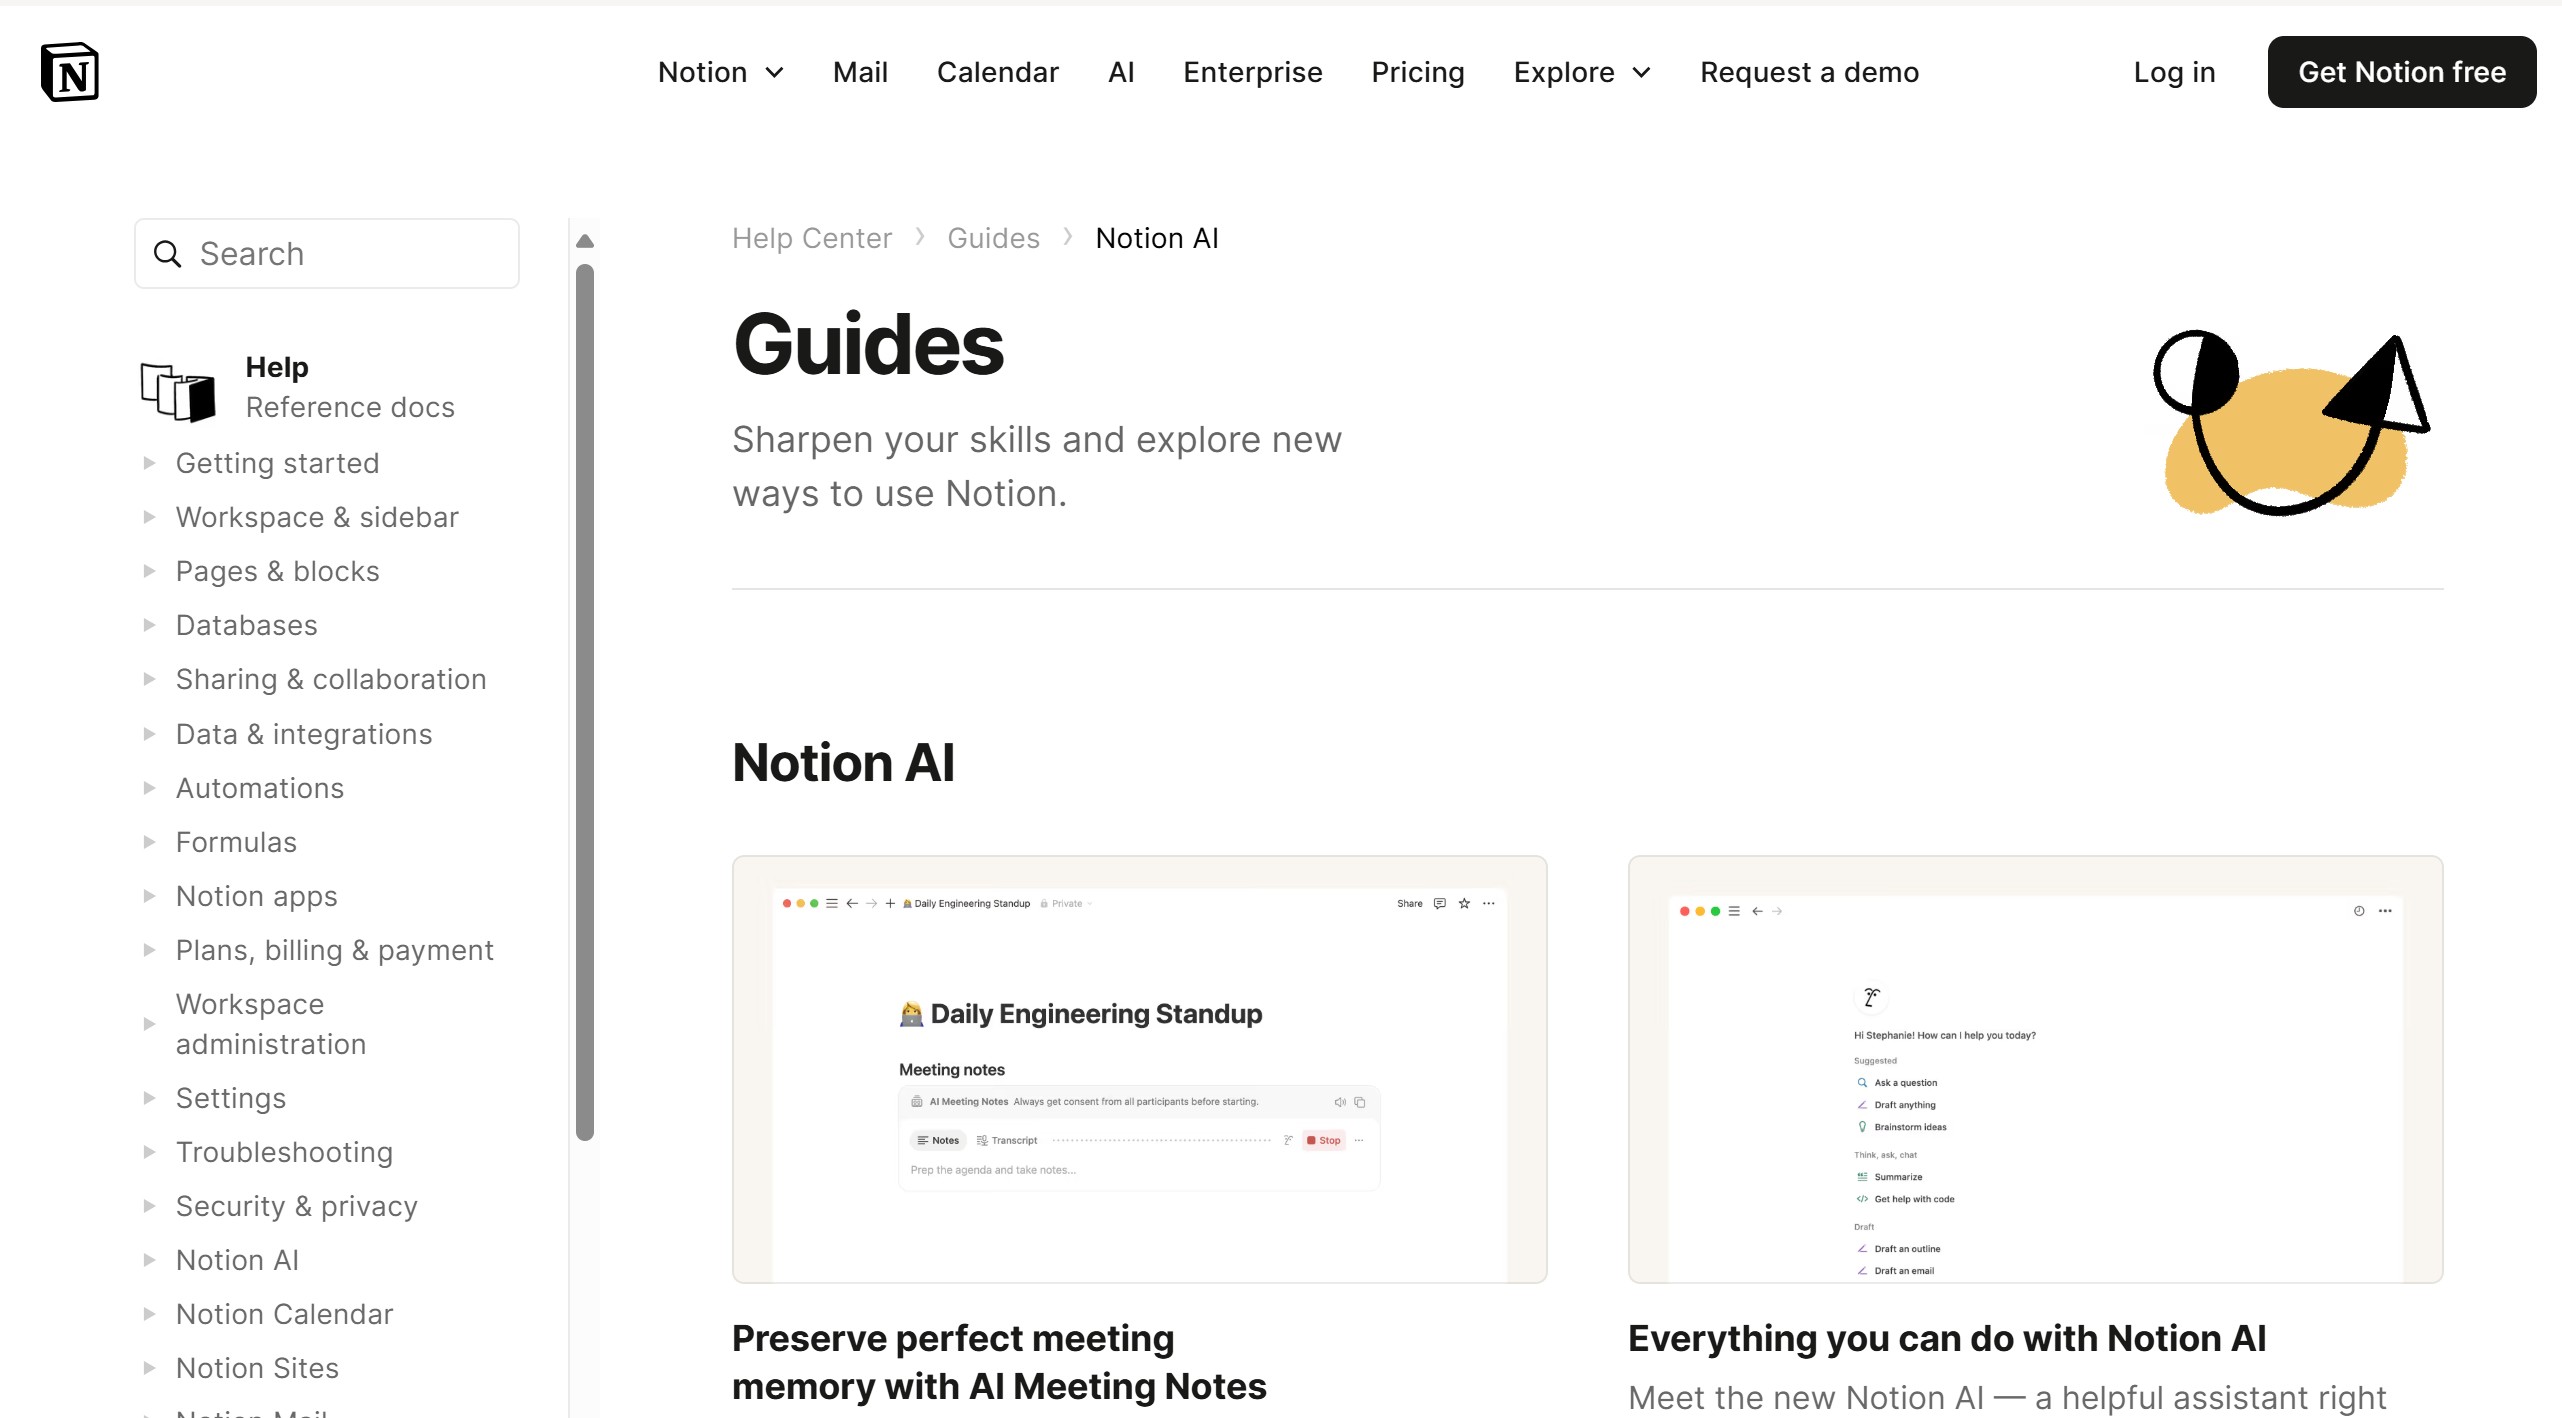Select Security & privacy in sidebar
Screen dimensions: 2562x1418
[296, 1206]
